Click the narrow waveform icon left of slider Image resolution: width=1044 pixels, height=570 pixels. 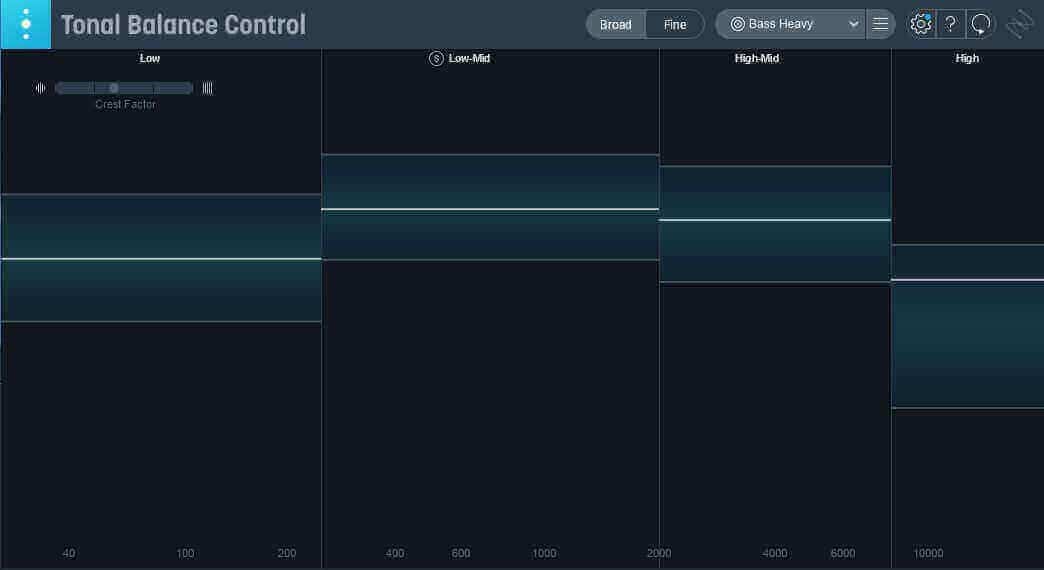(40, 88)
